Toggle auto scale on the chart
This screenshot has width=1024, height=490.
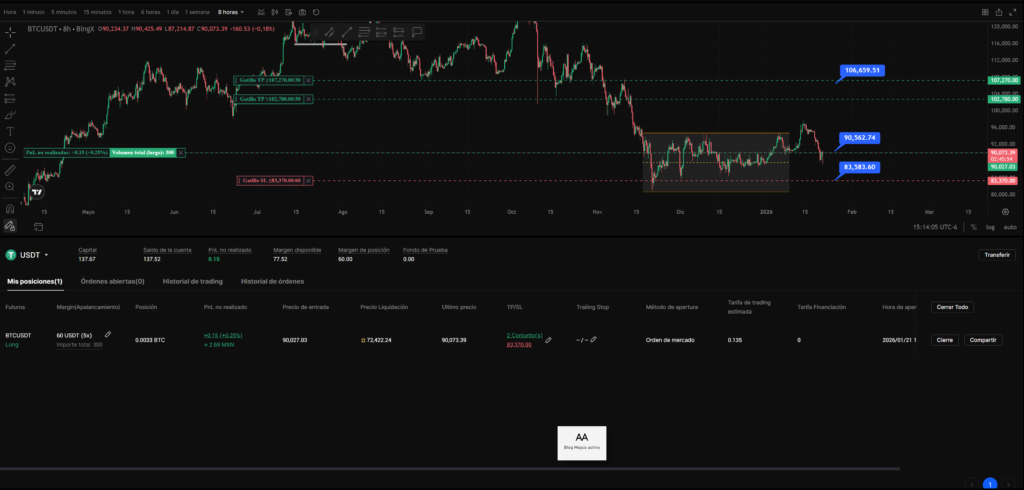tap(1009, 227)
